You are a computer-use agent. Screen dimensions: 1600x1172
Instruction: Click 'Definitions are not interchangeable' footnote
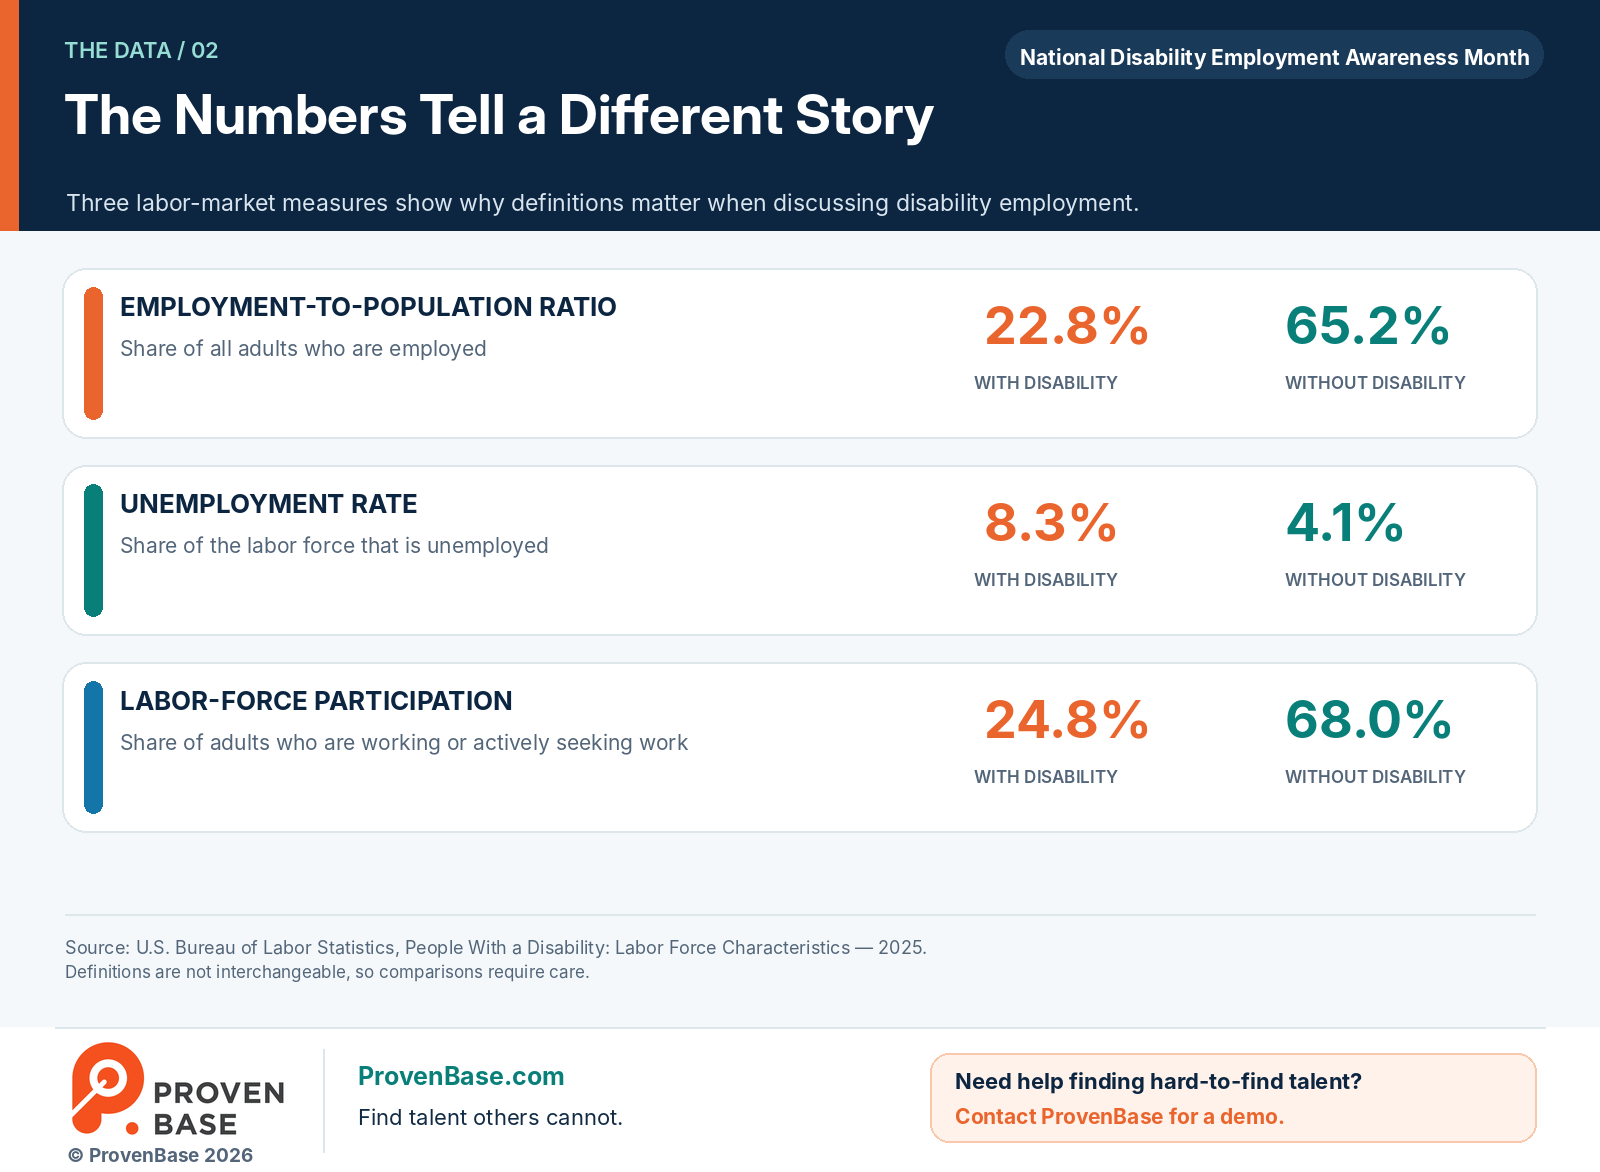(x=327, y=972)
